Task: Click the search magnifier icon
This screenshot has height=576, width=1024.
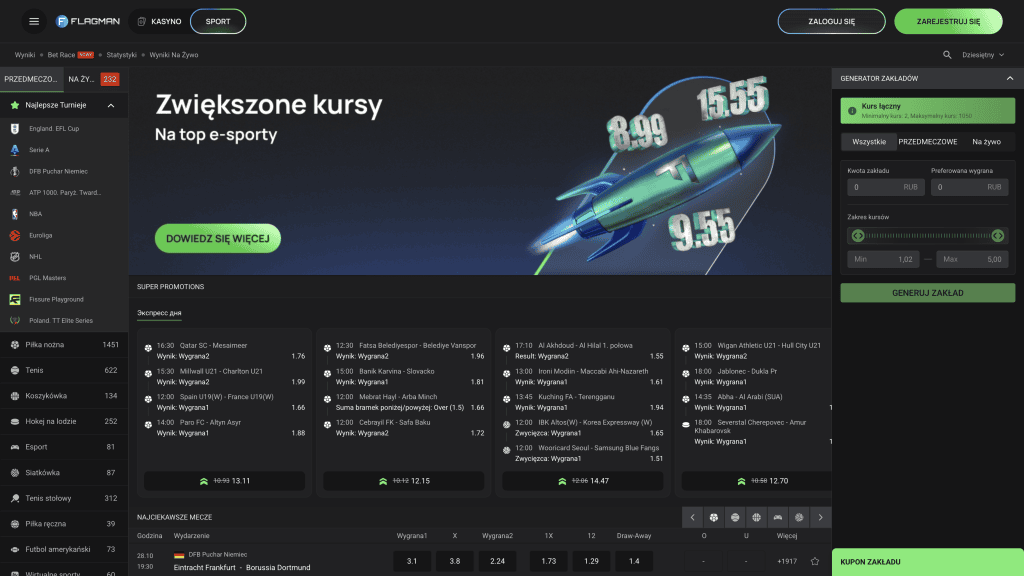Action: (x=947, y=55)
